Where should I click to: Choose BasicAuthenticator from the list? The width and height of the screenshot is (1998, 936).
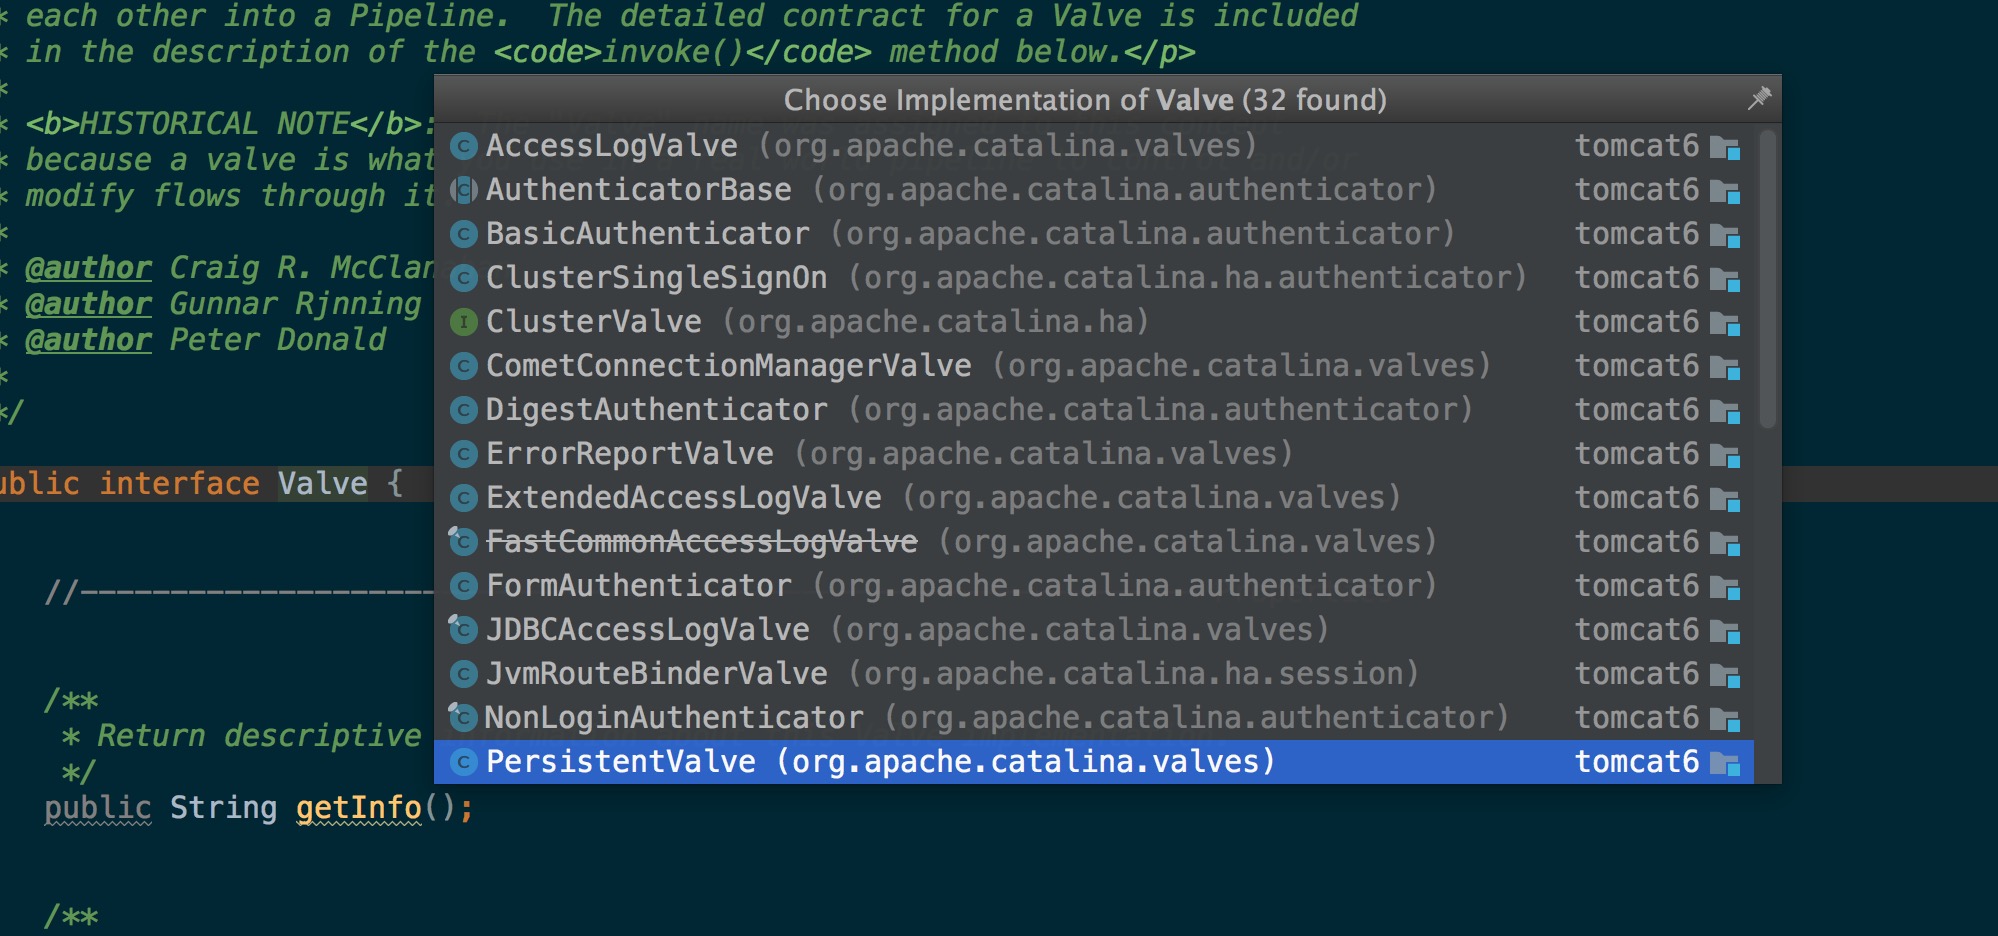(x=1094, y=234)
